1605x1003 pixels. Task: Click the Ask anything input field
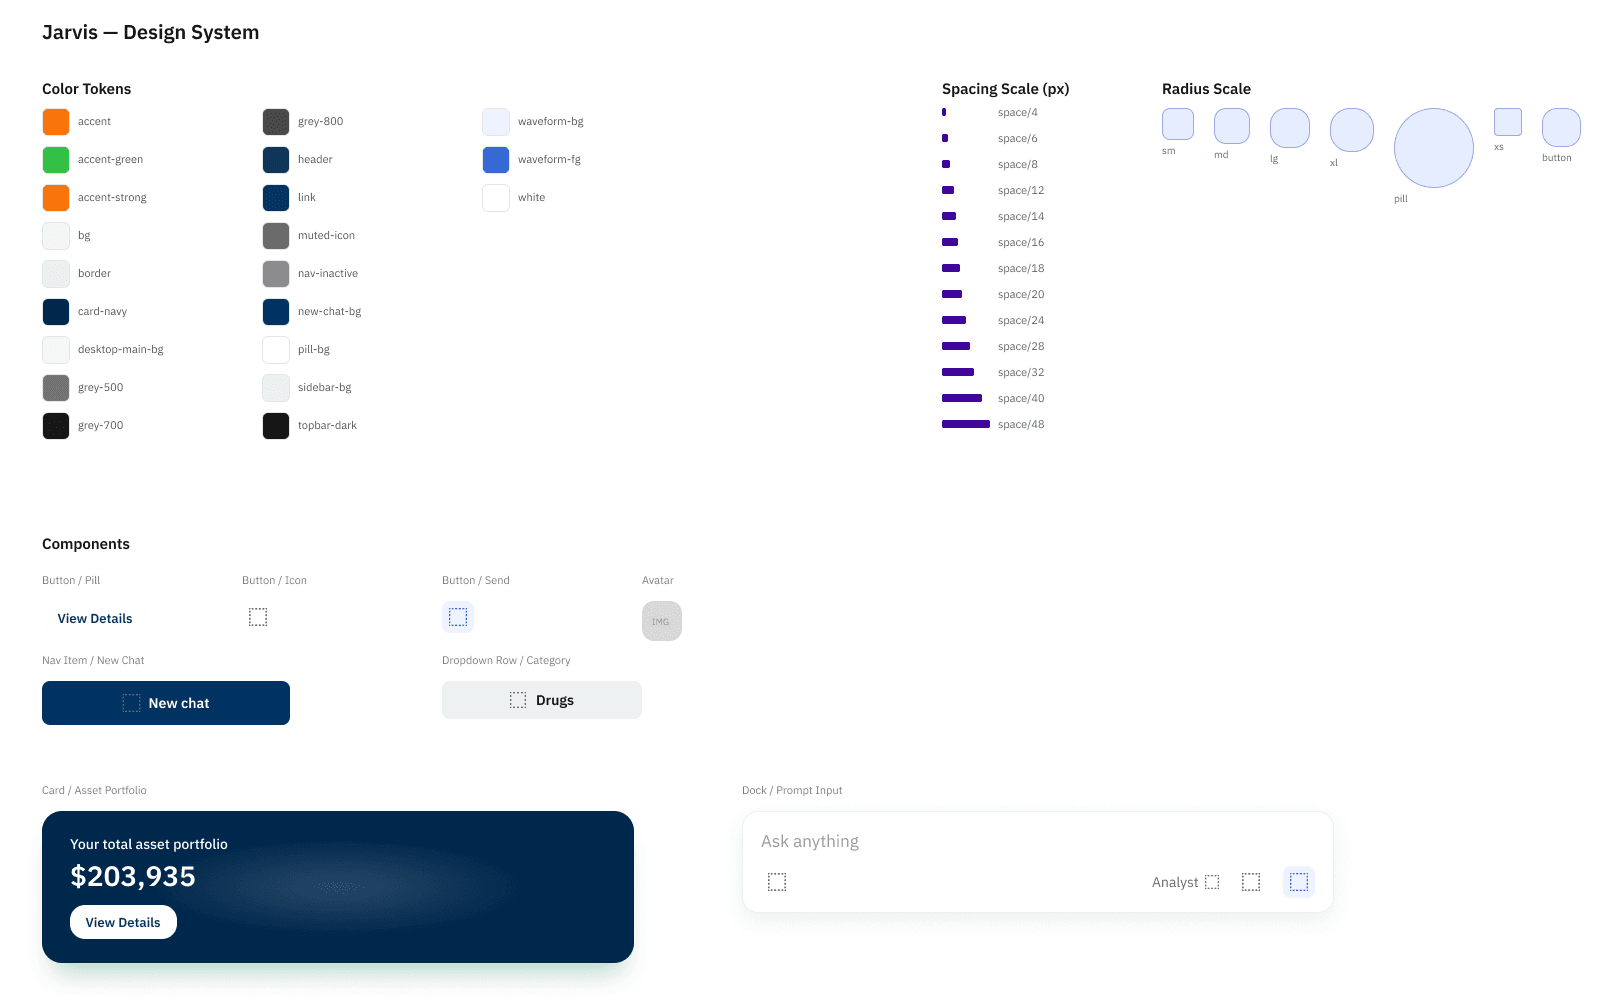[x=1037, y=841]
